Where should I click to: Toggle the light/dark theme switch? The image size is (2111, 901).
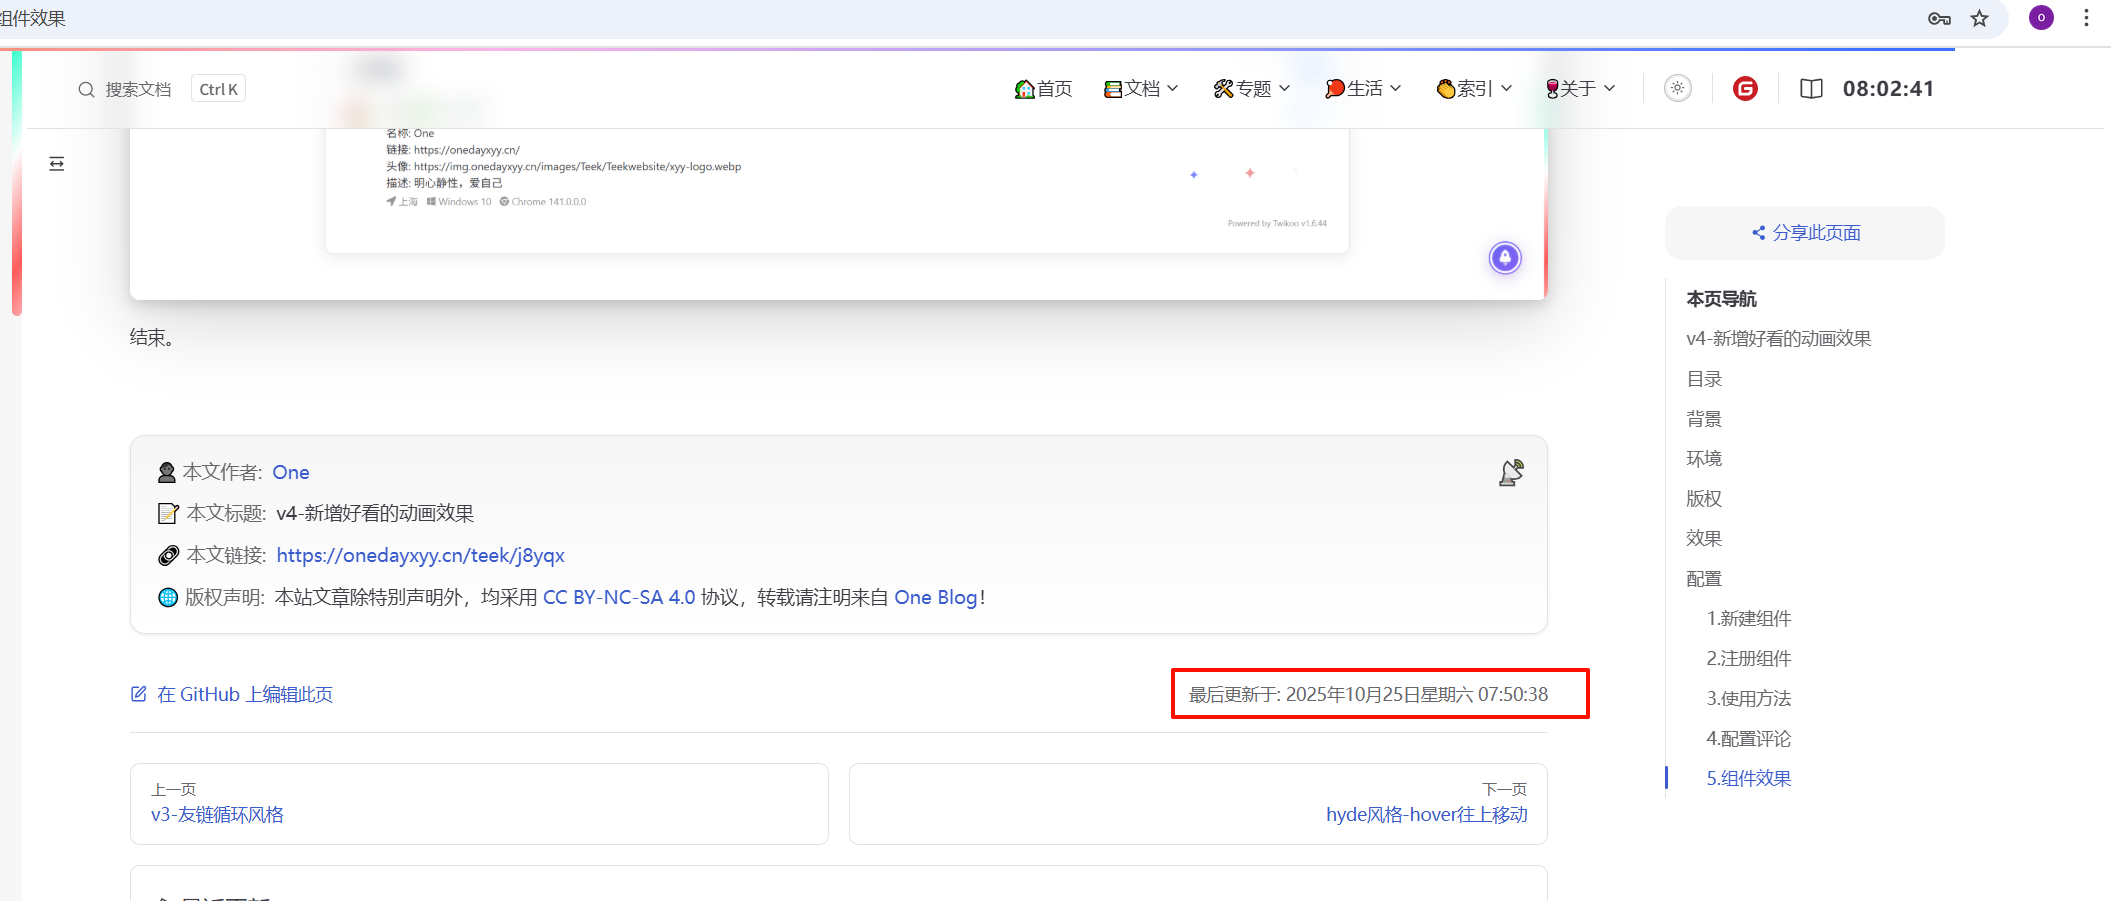pos(1678,89)
